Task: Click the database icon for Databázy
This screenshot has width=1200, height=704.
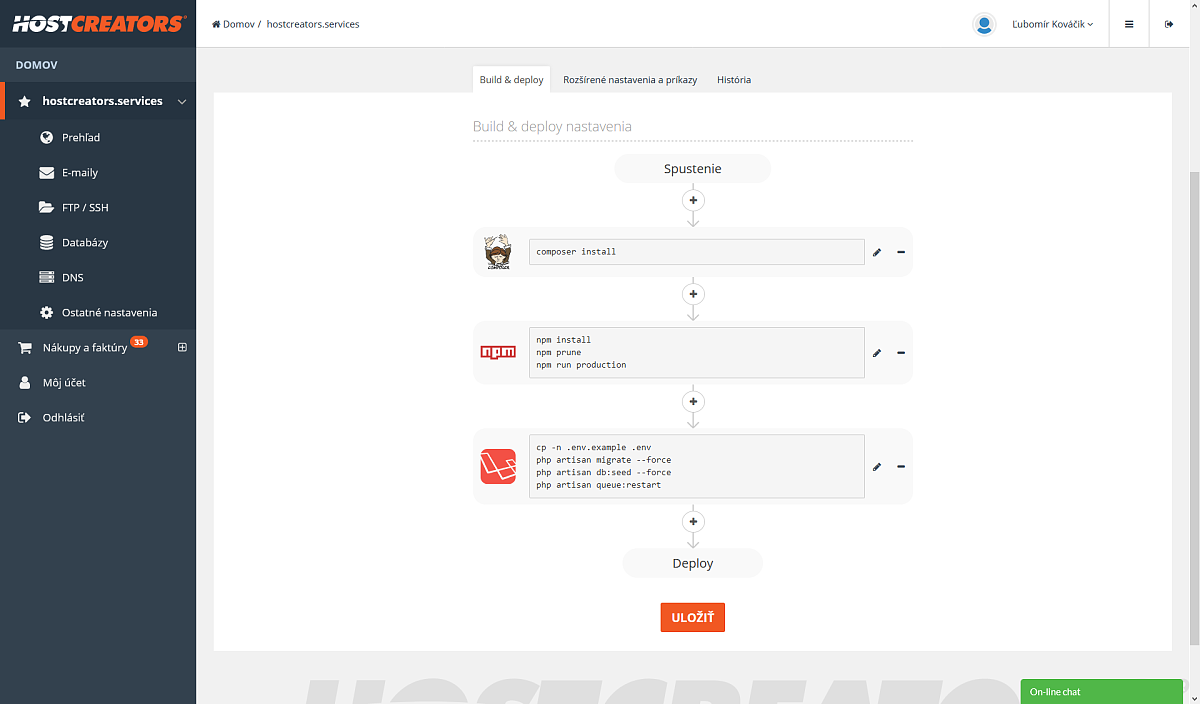Action: tap(46, 242)
